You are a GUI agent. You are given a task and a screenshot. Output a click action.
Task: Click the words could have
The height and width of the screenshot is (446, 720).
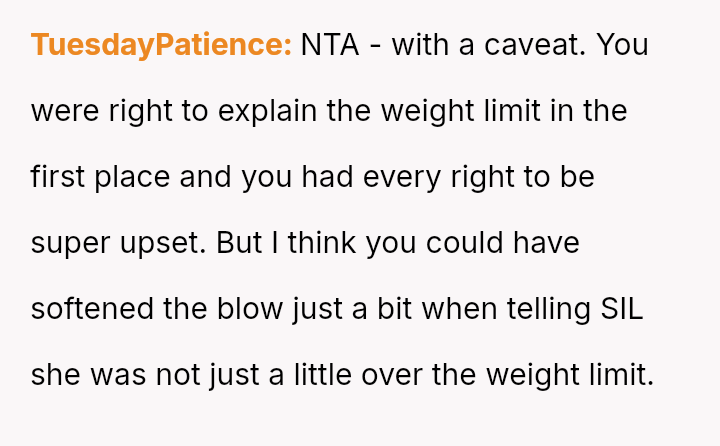tap(502, 243)
